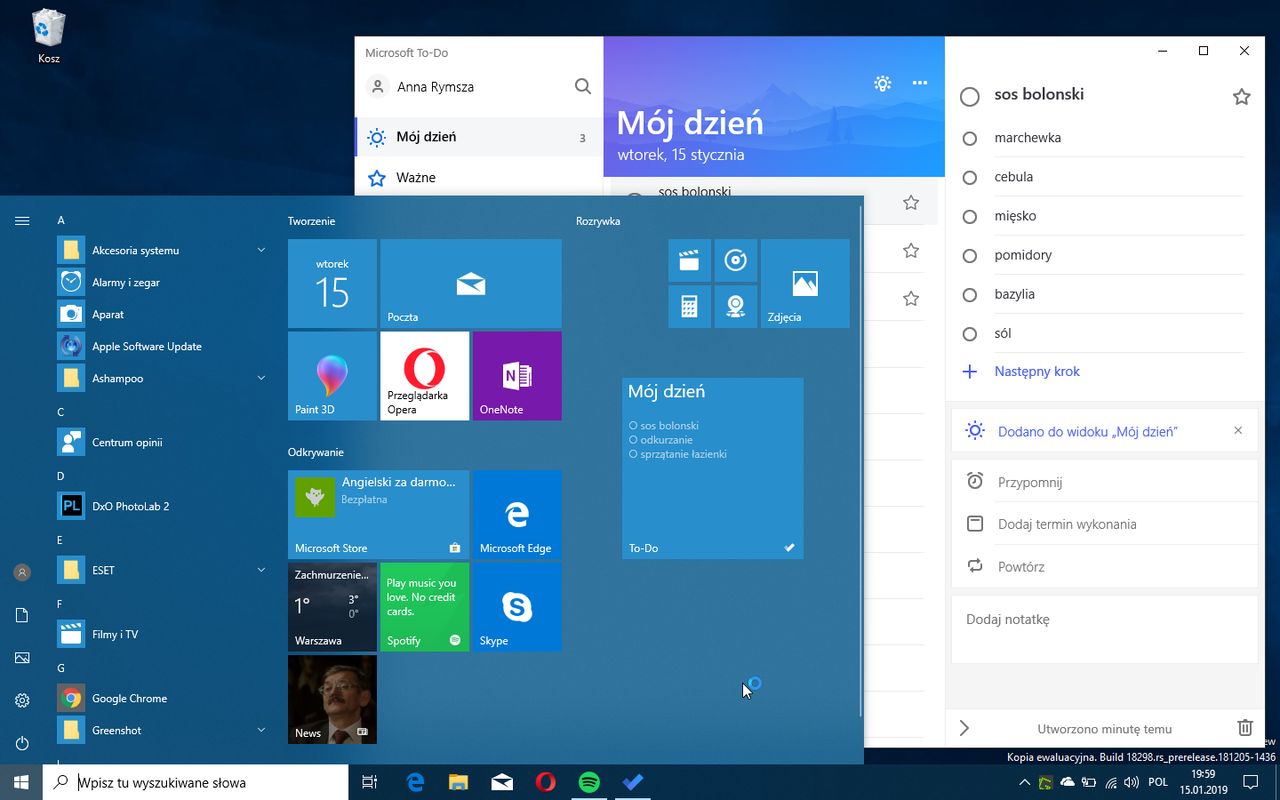The height and width of the screenshot is (800, 1280).
Task: Click Następny krok to add a step
Action: [1037, 372]
